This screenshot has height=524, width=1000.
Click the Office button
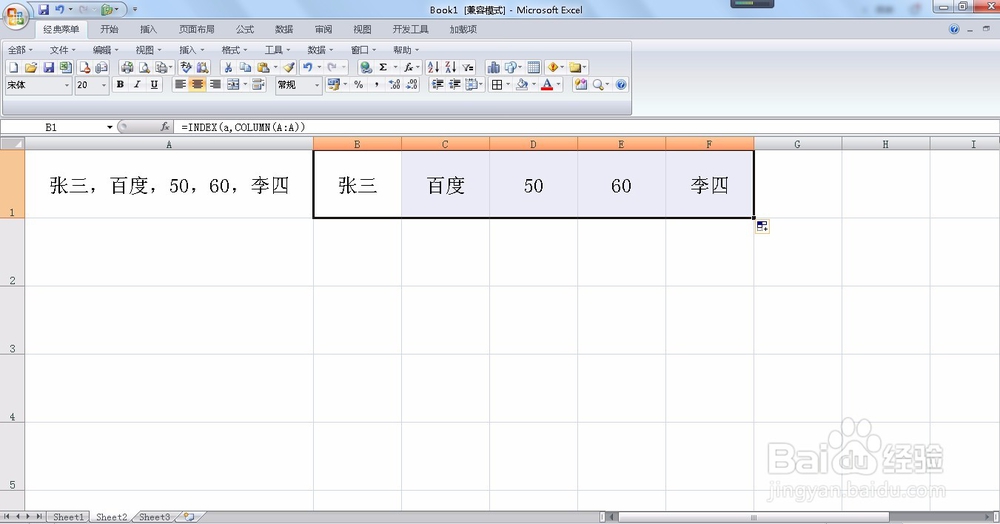[15, 15]
